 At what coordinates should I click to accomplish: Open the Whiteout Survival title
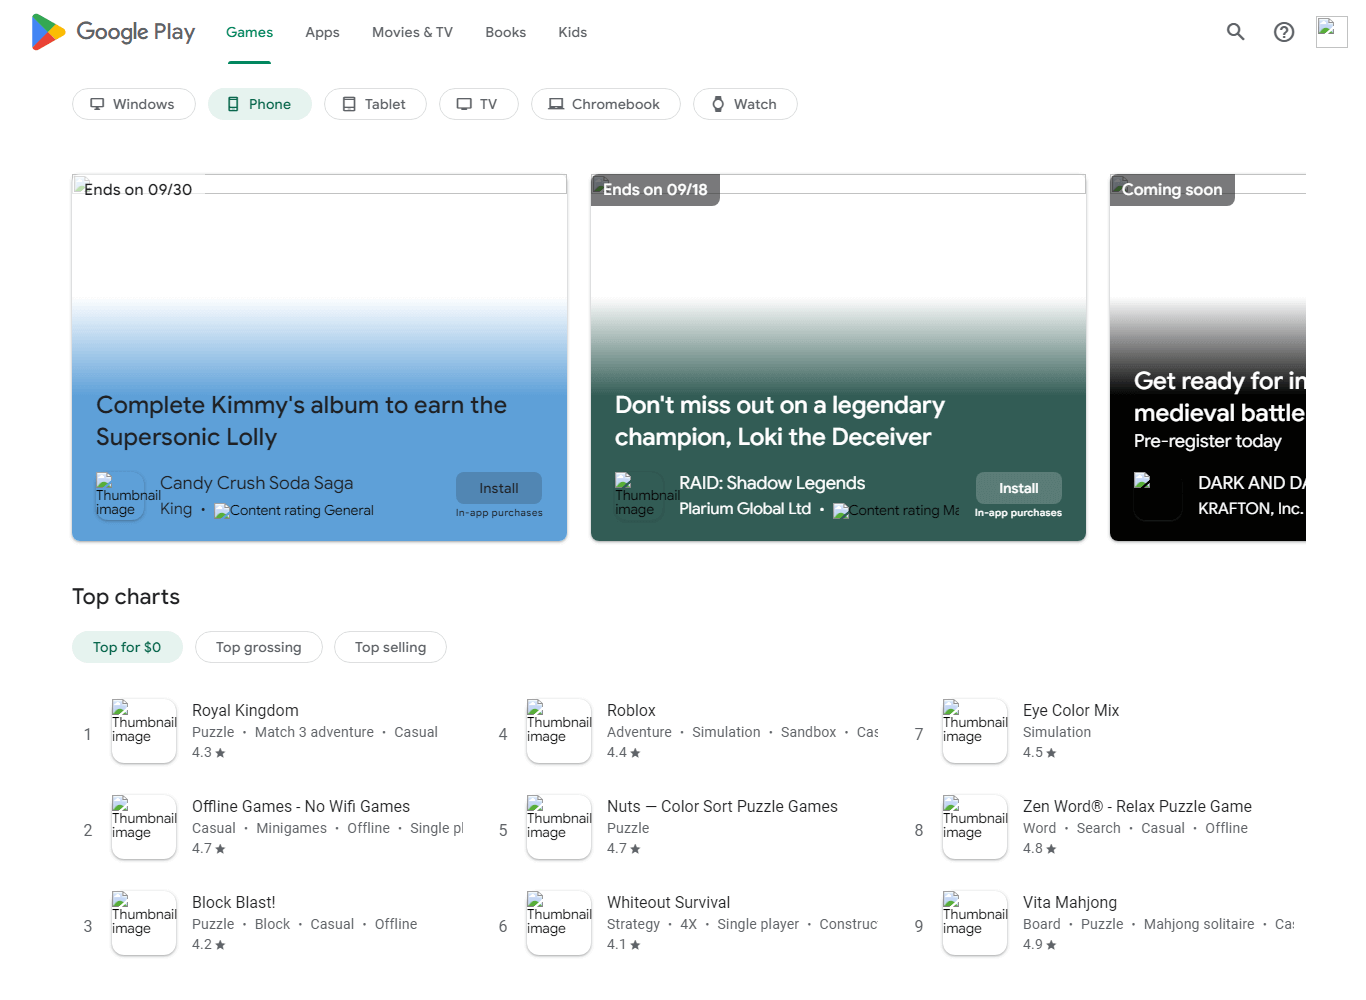tap(668, 902)
